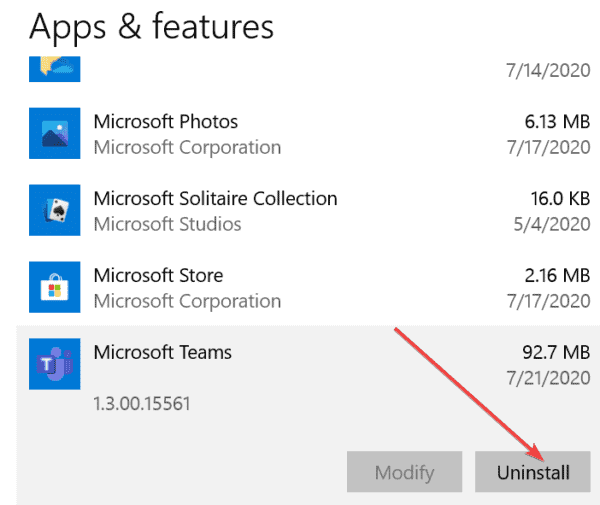Select the Microsoft Solitaire Collection entry name
The image size is (600, 505).
click(x=215, y=199)
